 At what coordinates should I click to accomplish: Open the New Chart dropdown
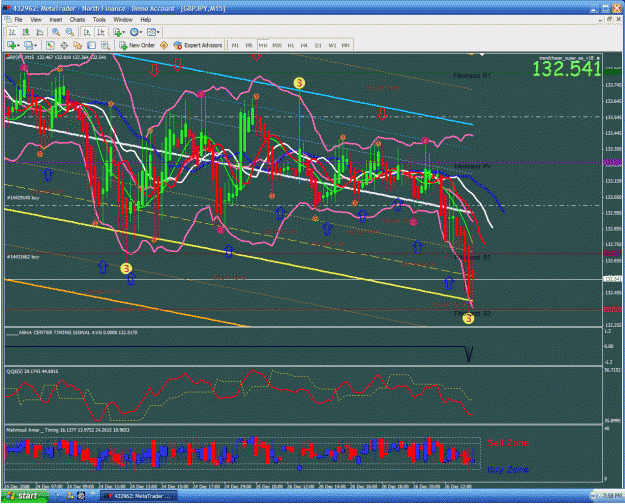pyautogui.click(x=13, y=45)
